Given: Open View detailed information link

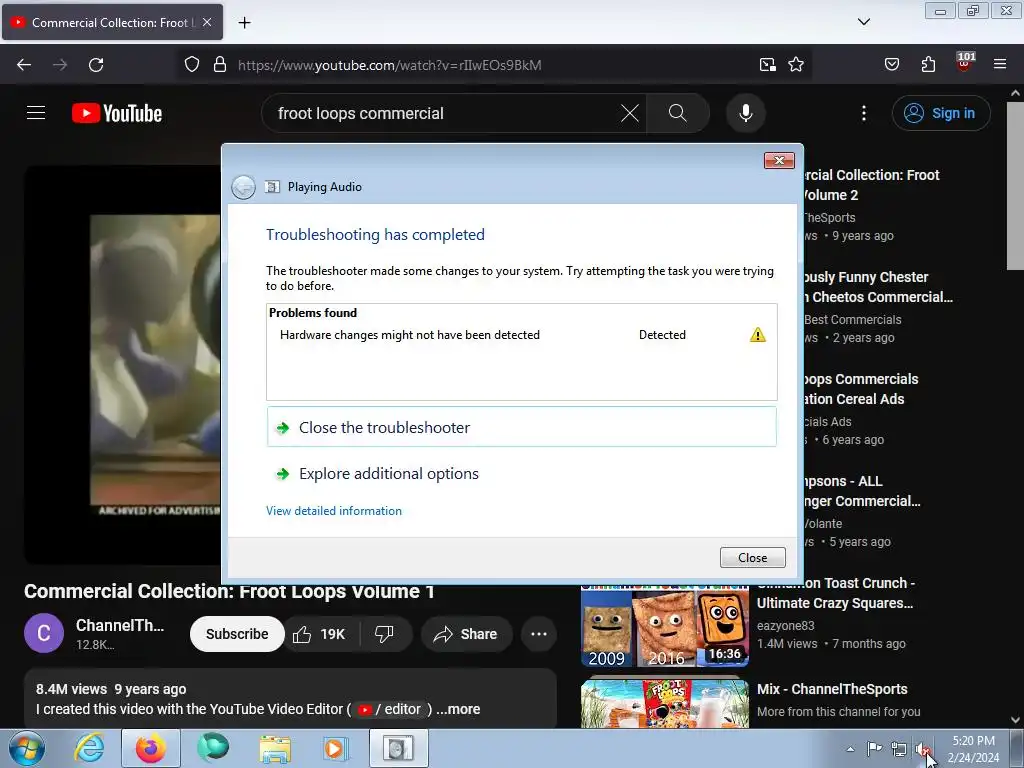Looking at the screenshot, I should [x=334, y=511].
